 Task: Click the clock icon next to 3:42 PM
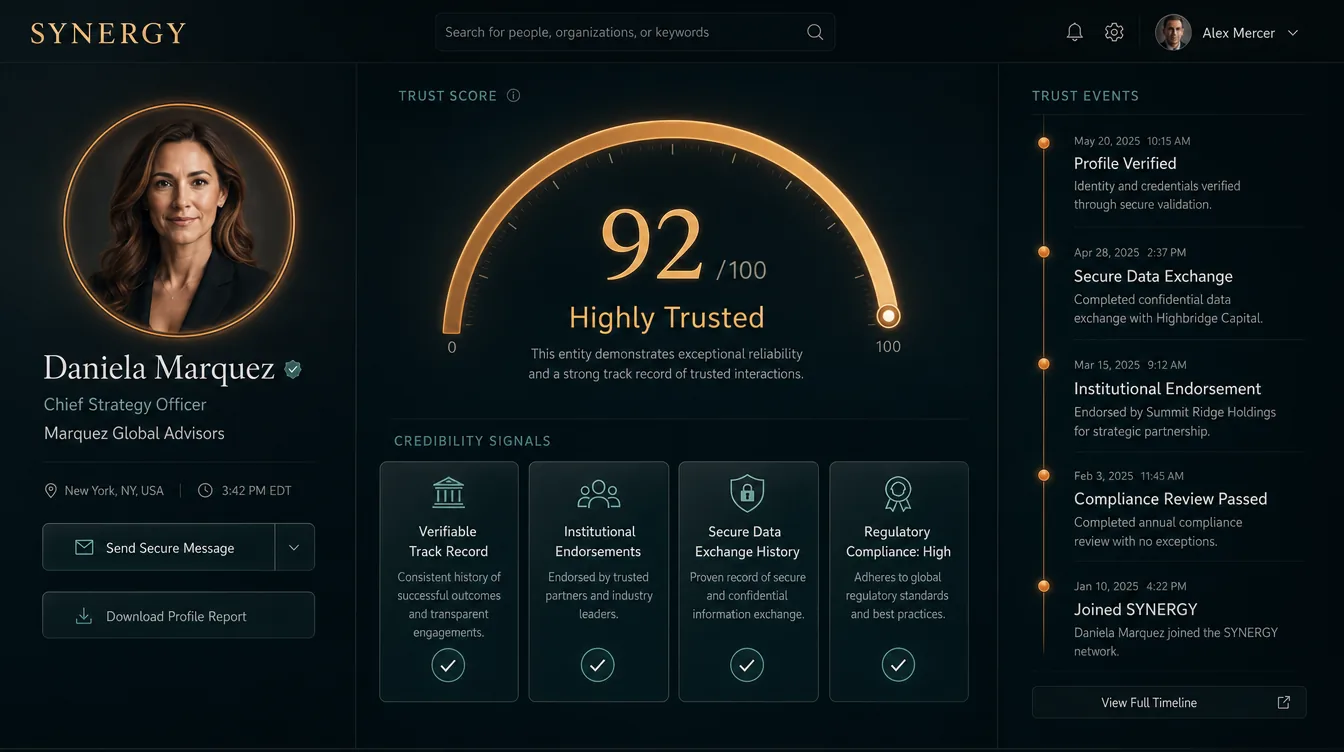(205, 491)
